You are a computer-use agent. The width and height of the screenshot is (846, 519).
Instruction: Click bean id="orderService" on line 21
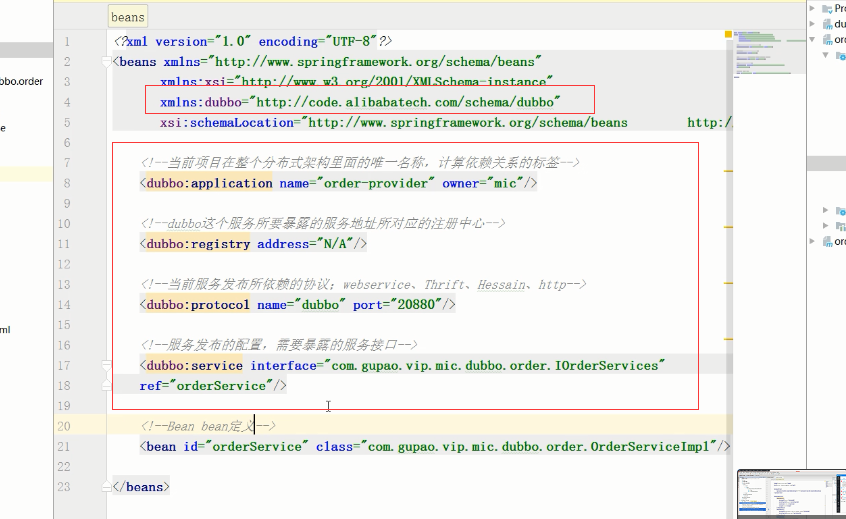coord(224,447)
